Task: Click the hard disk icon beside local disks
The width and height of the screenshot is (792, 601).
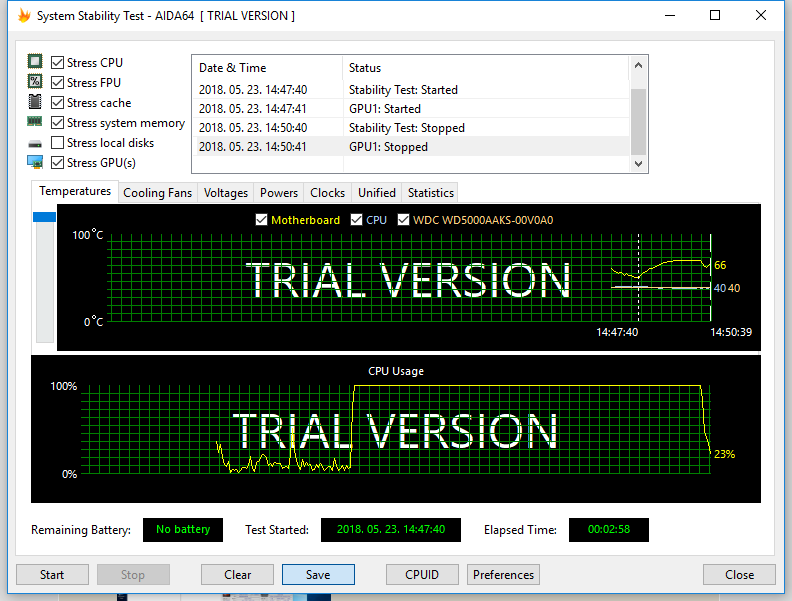Action: point(35,143)
